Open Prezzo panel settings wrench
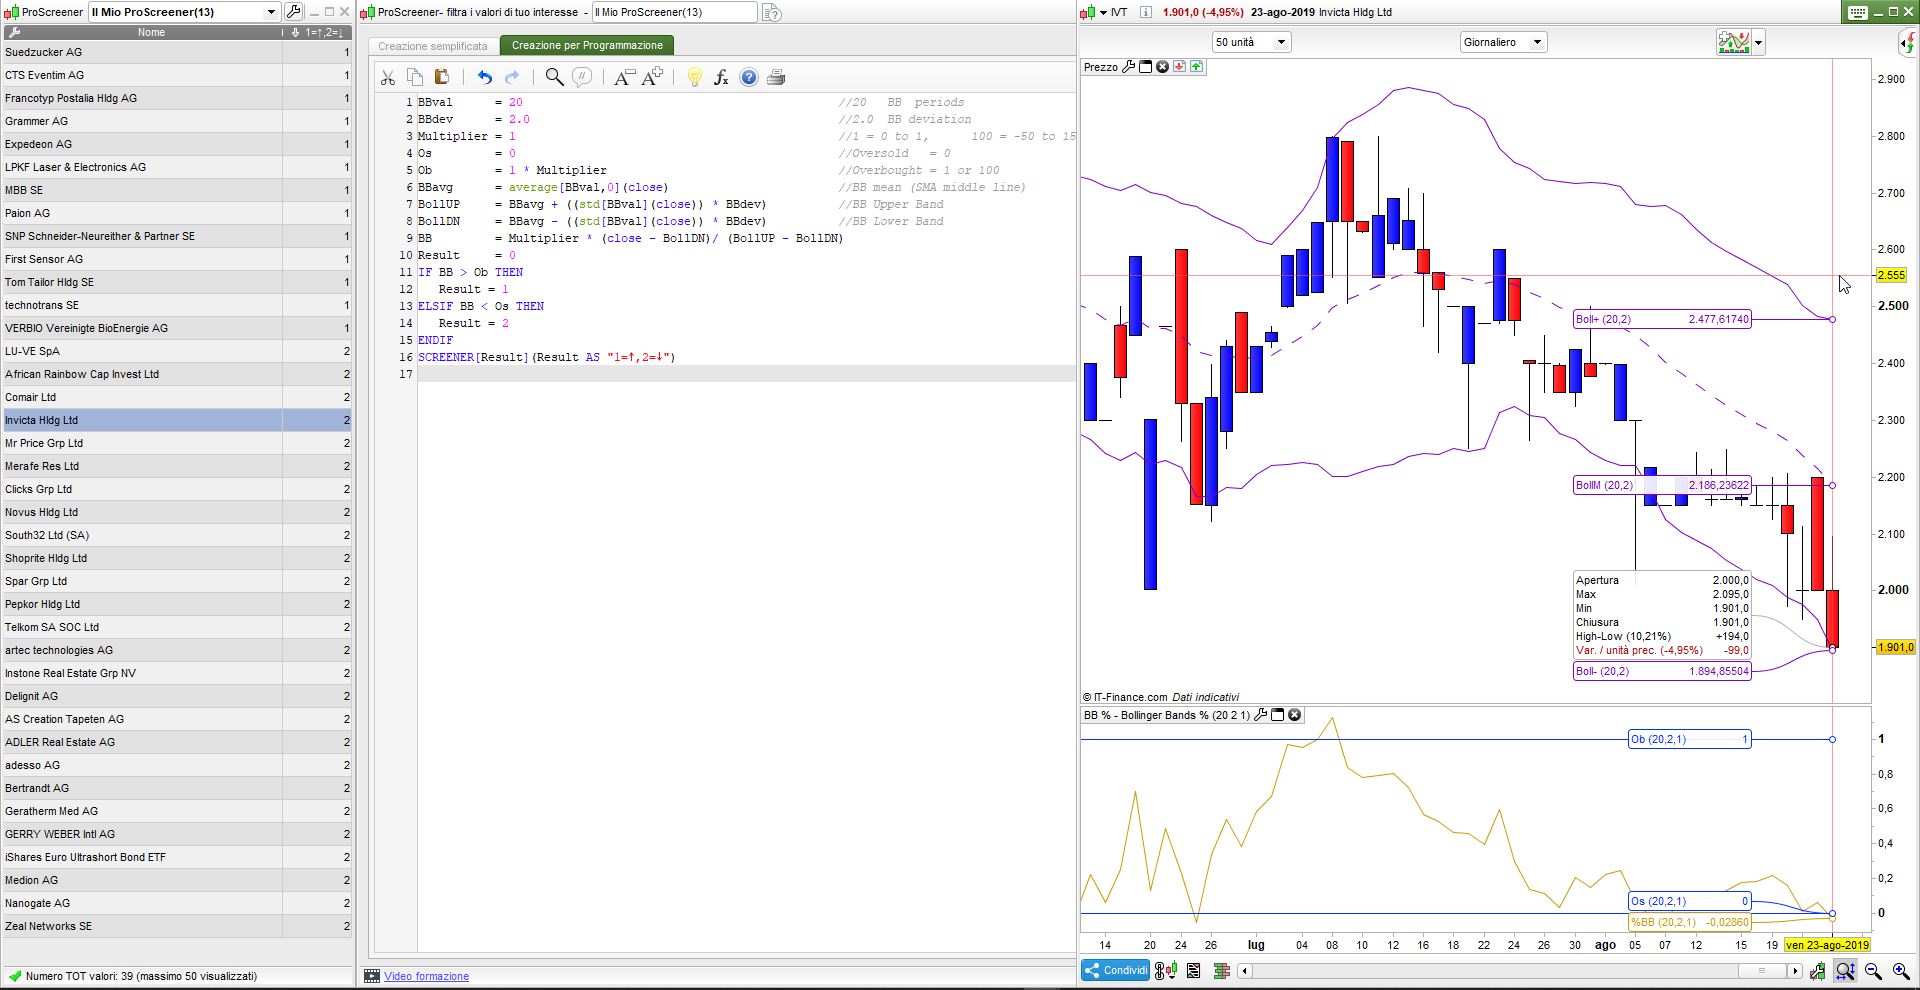 tap(1129, 67)
